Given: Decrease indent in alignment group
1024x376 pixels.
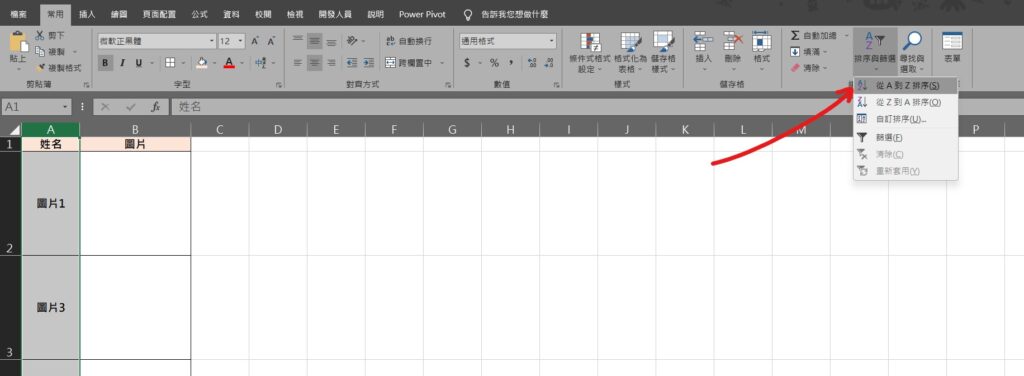Looking at the screenshot, I should coord(352,63).
